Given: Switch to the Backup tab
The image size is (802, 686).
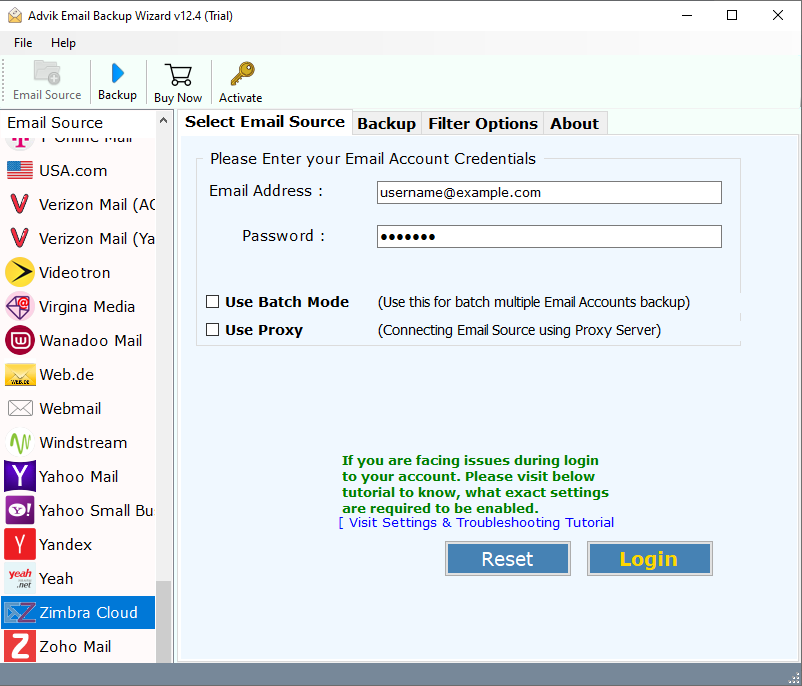Looking at the screenshot, I should pos(387,123).
